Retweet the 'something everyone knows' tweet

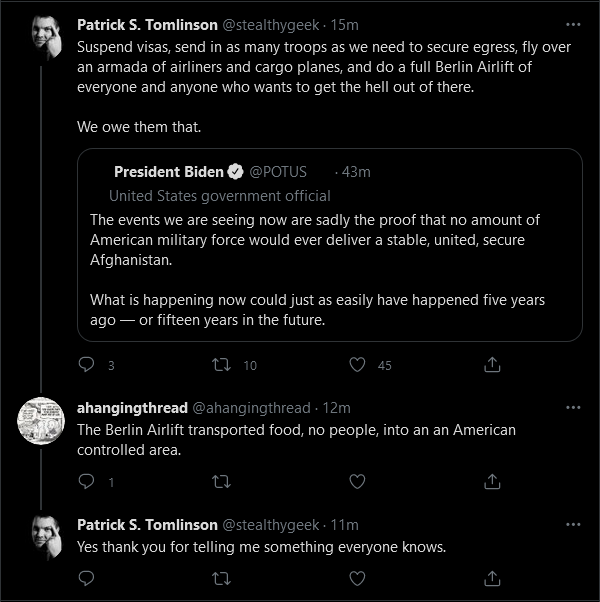point(221,578)
